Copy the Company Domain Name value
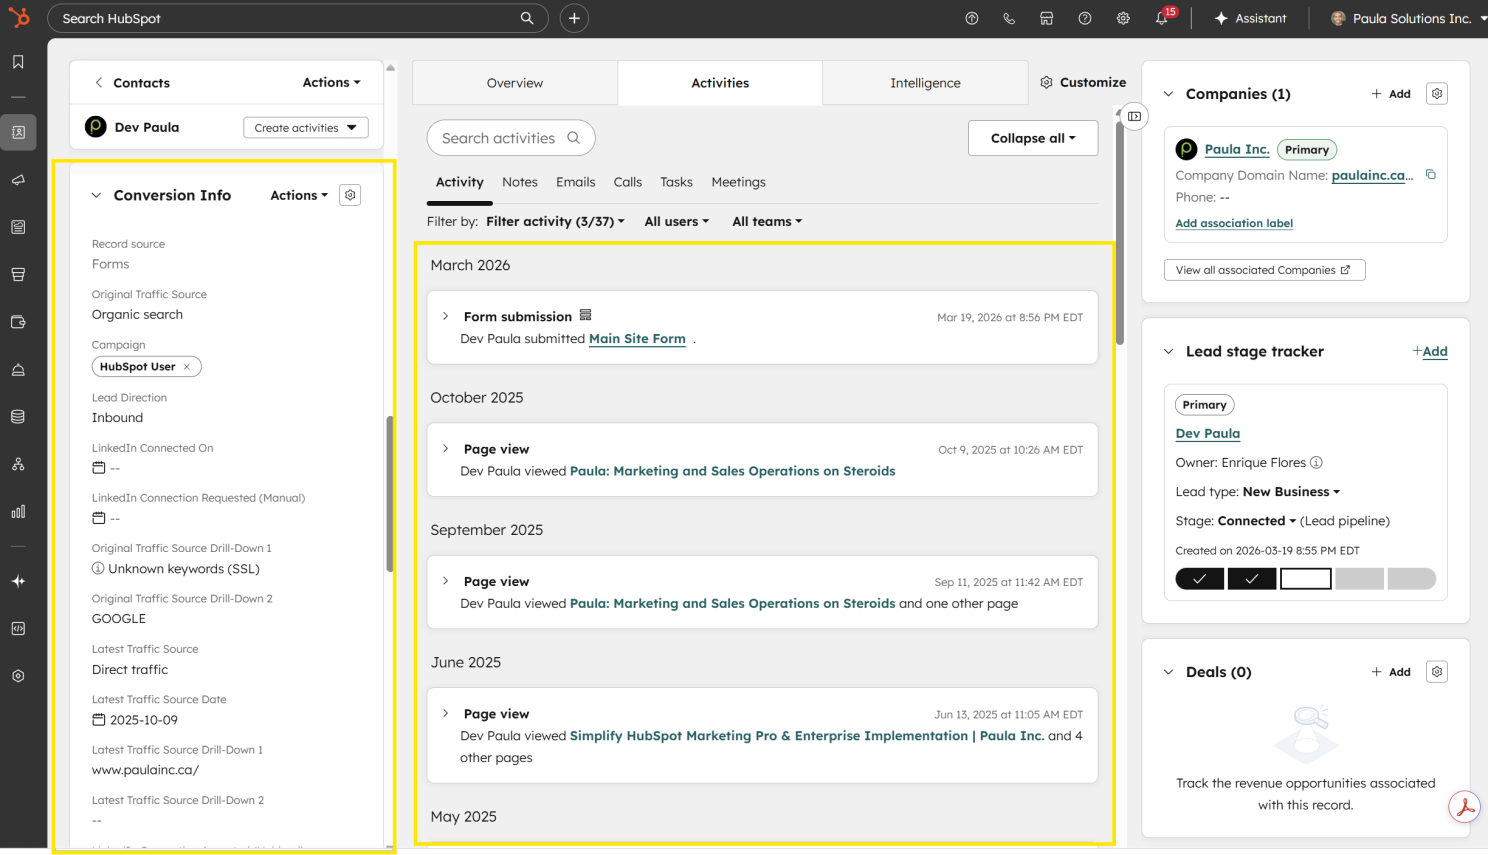The height and width of the screenshot is (855, 1488). (1431, 174)
